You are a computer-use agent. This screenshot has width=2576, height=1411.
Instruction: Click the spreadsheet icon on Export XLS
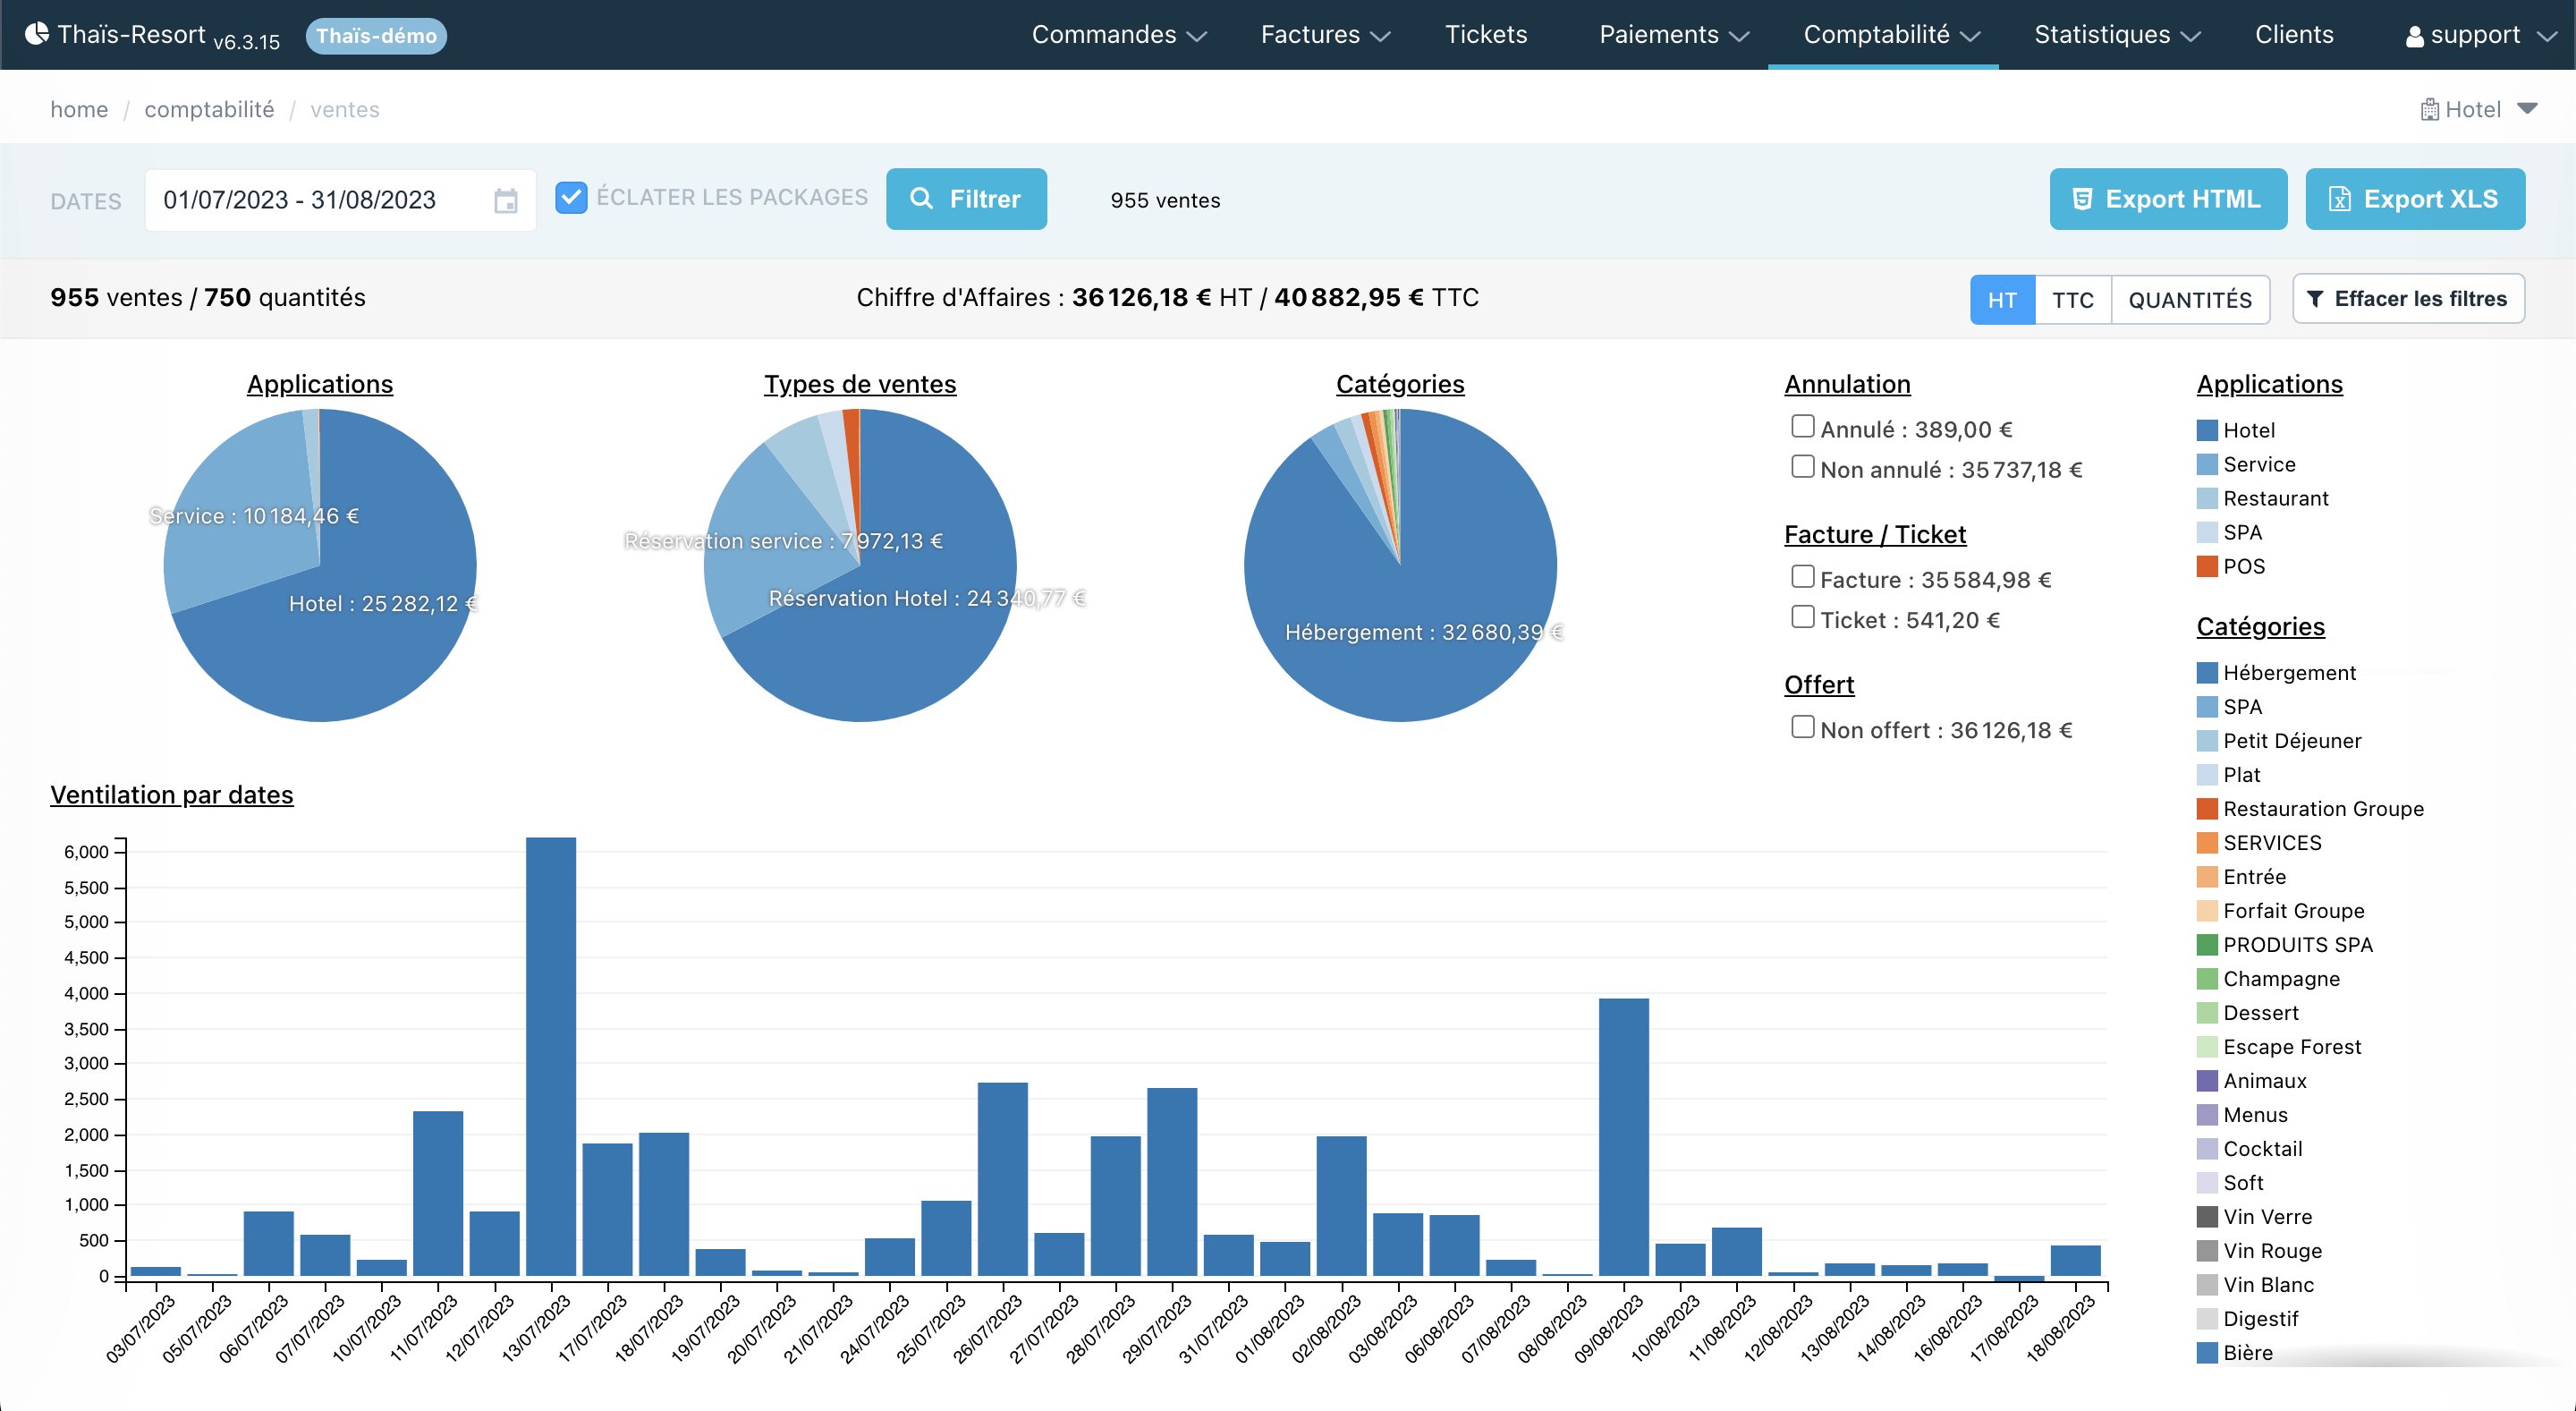(2340, 199)
